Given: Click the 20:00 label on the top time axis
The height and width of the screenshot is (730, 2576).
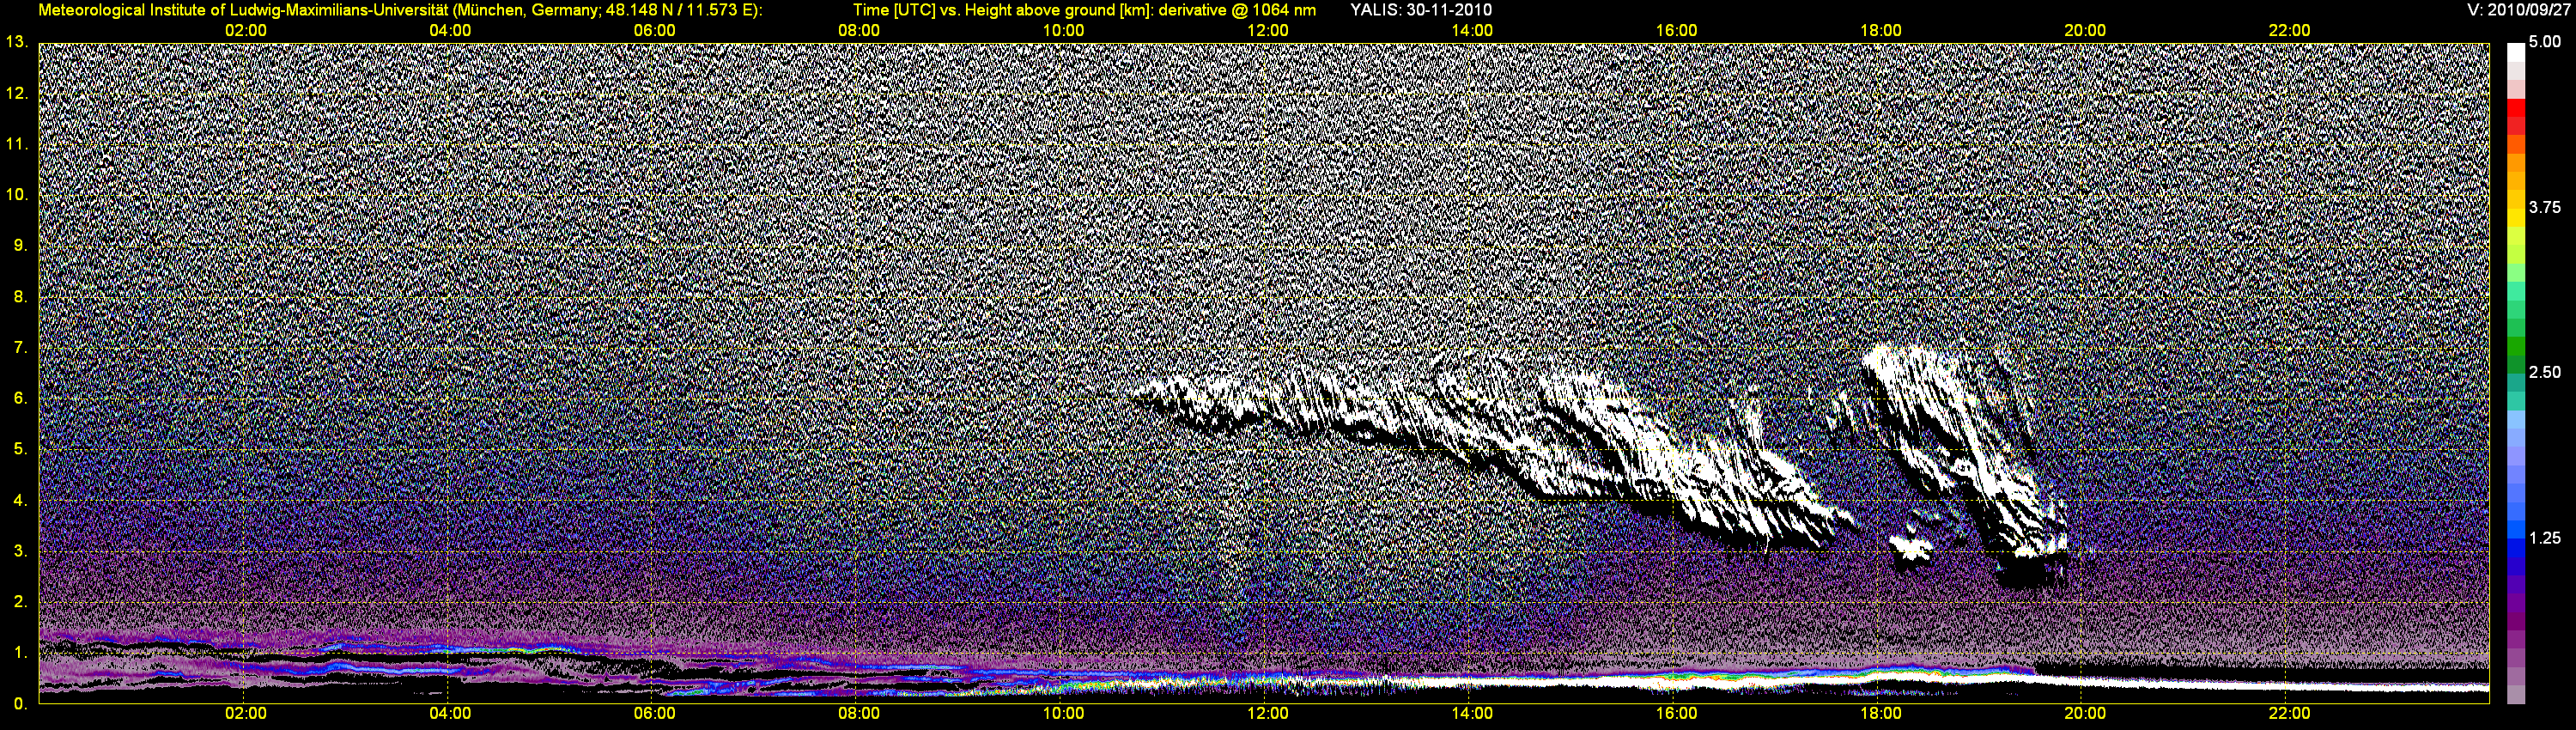Looking at the screenshot, I should [2085, 30].
